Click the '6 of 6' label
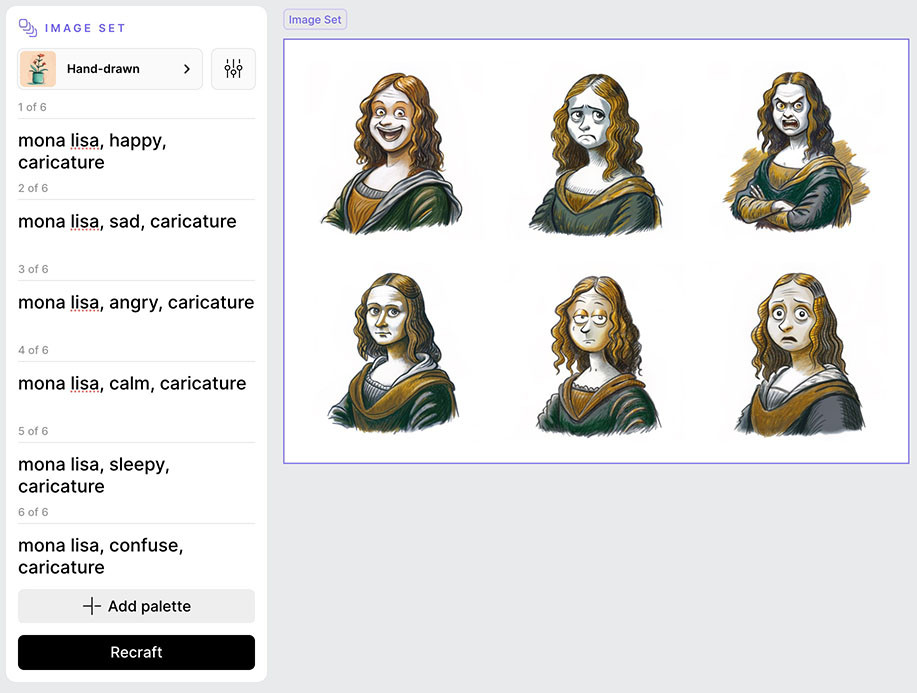 [x=33, y=512]
